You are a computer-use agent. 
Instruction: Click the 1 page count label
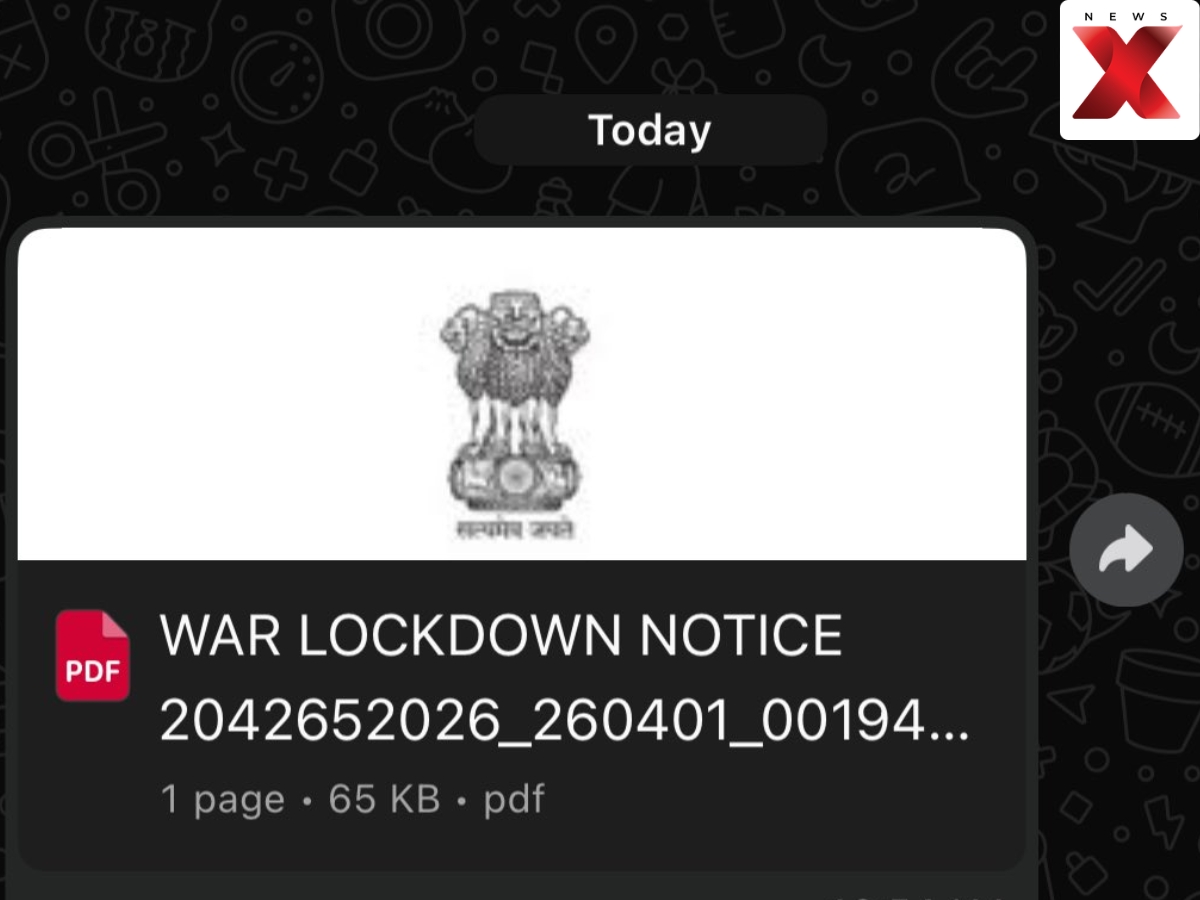[223, 800]
